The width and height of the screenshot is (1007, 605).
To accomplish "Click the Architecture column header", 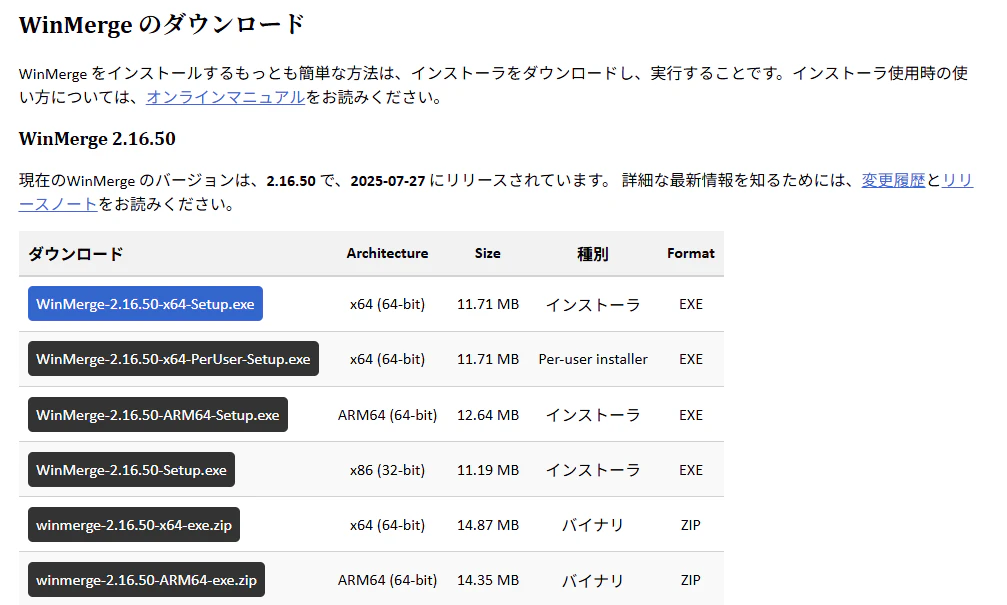I will coord(387,253).
